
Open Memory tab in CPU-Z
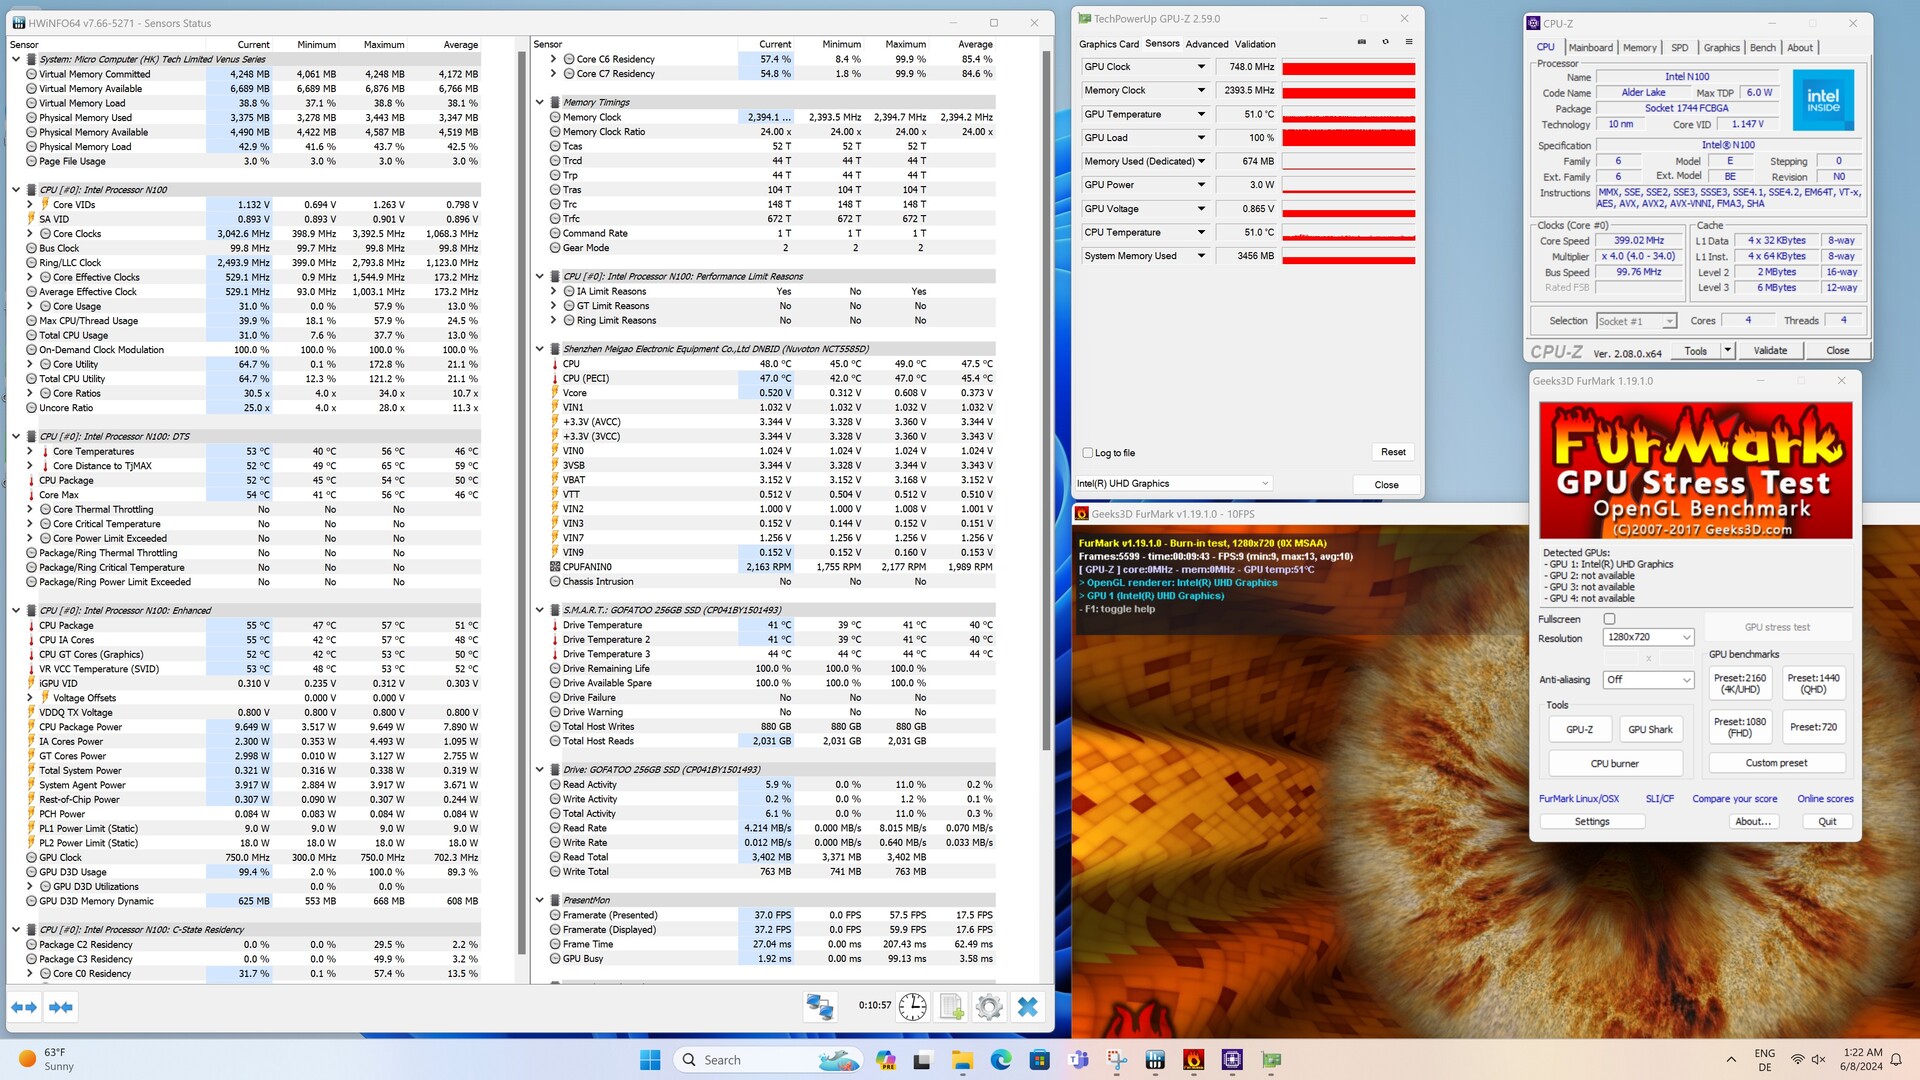tap(1639, 47)
